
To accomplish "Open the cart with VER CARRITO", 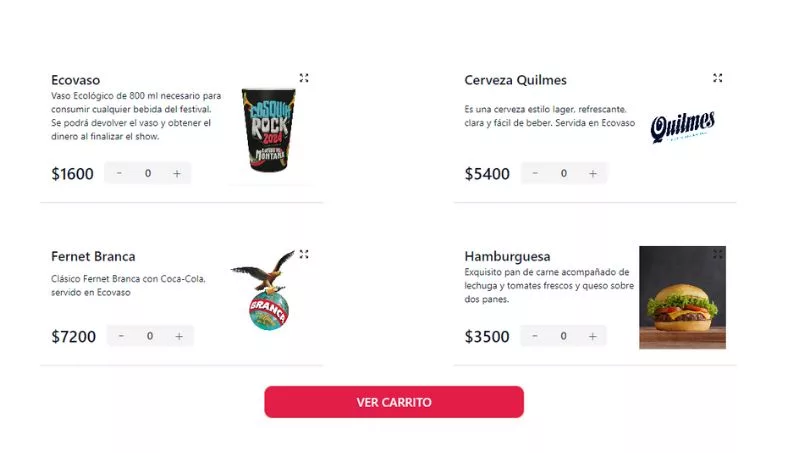I will (394, 402).
